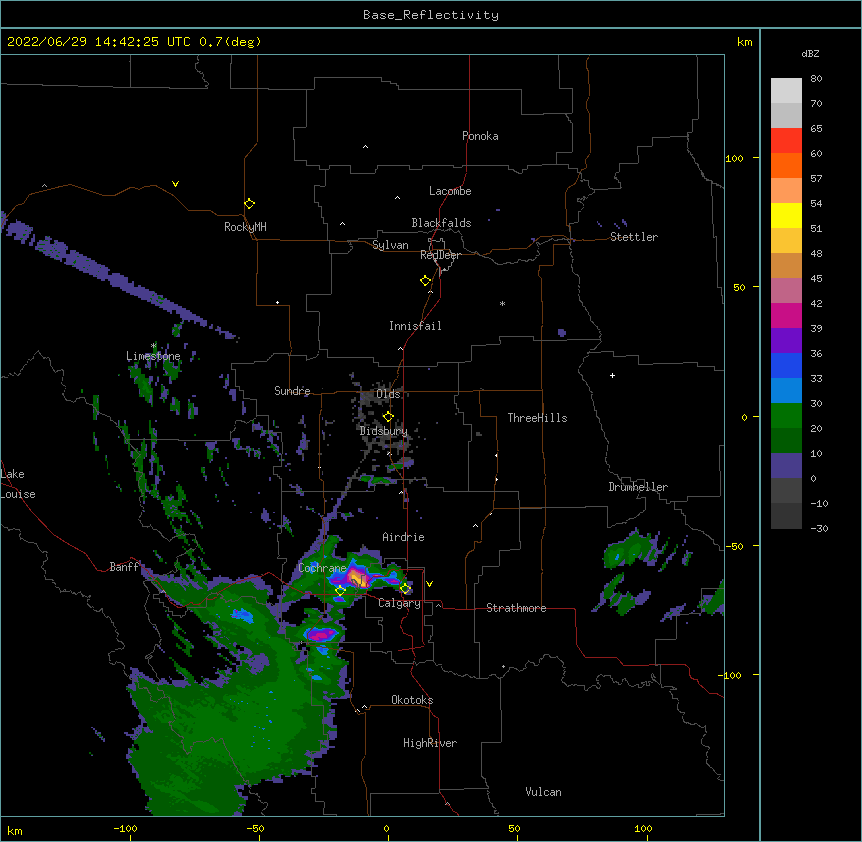Viewport: 862px width, 842px height.
Task: Click the dBZ legend heading
Action: point(810,53)
